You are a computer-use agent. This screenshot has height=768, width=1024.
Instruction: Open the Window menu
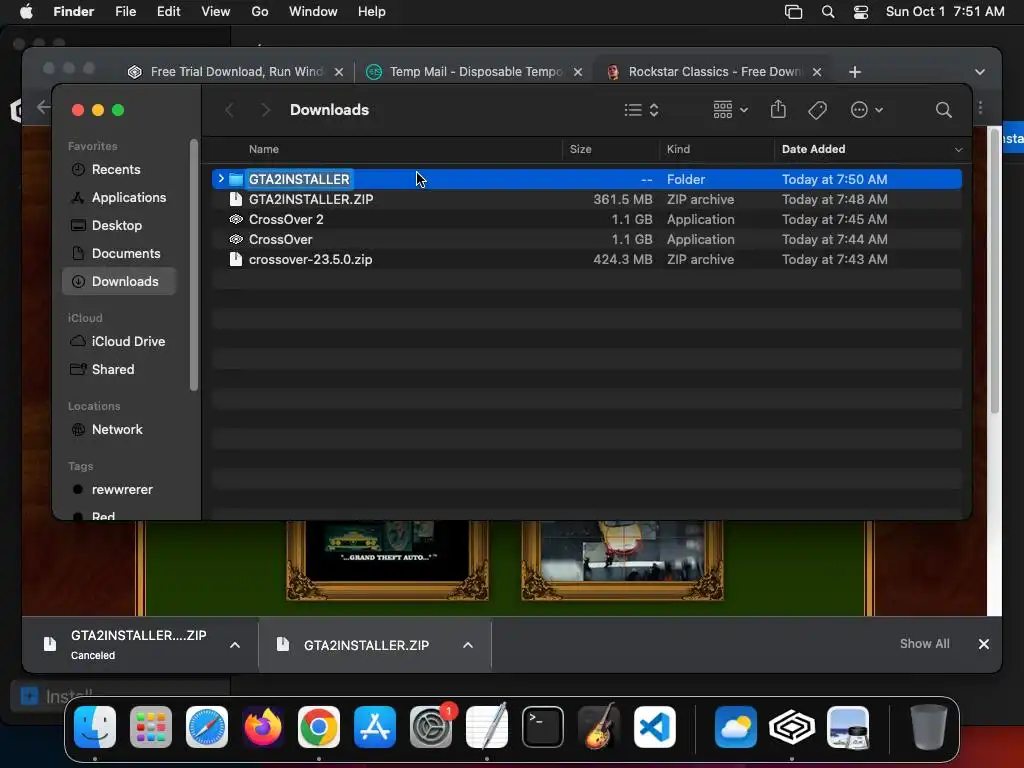click(313, 12)
